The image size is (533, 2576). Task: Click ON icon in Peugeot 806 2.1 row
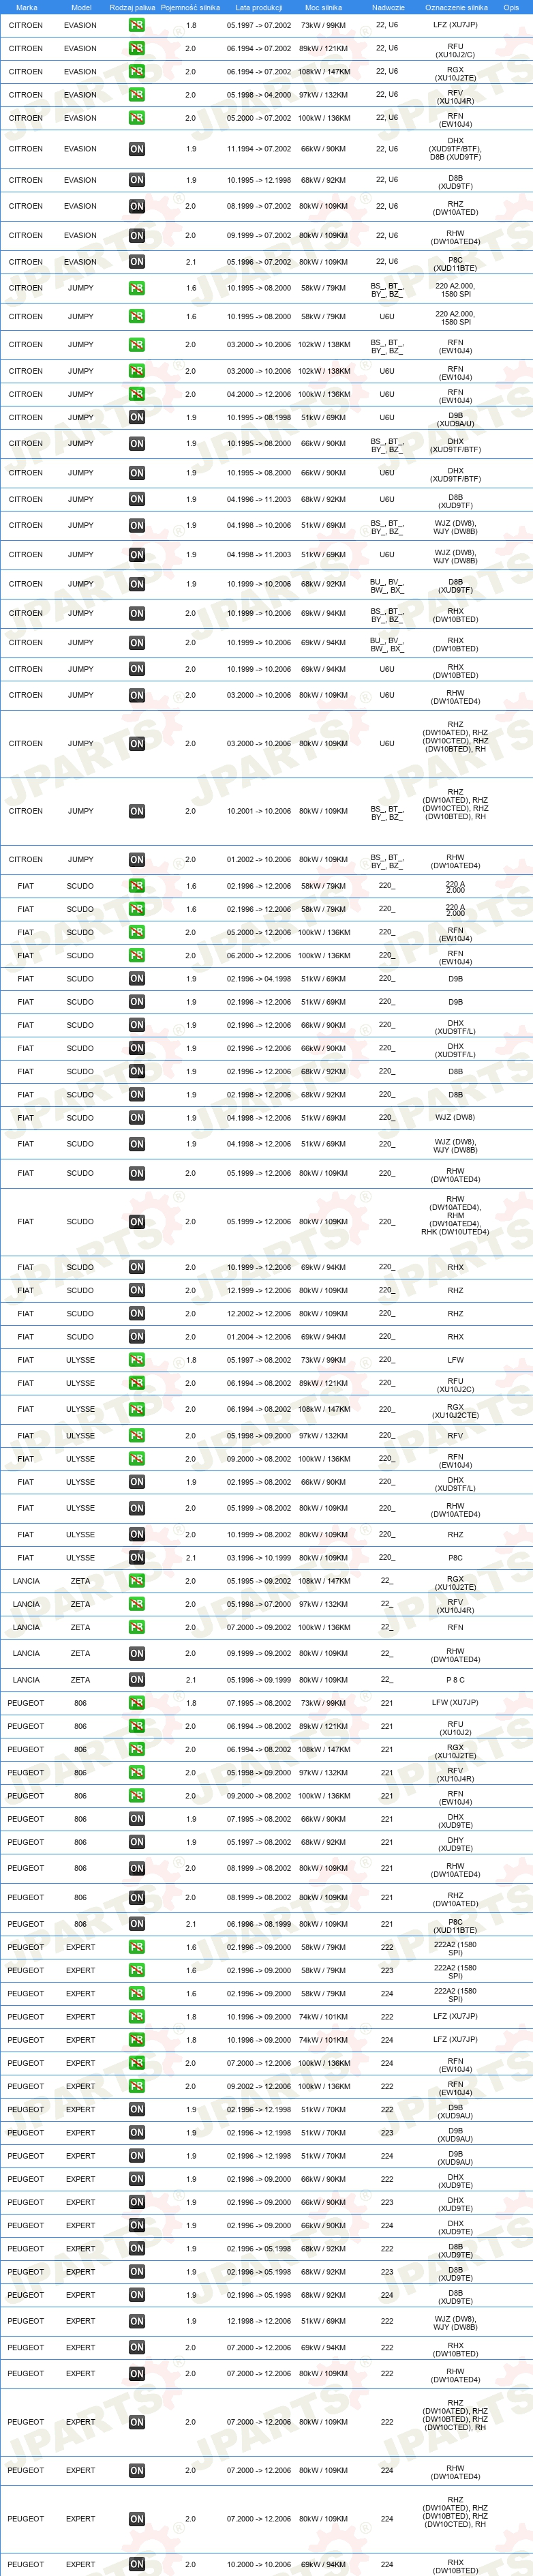click(x=137, y=1924)
